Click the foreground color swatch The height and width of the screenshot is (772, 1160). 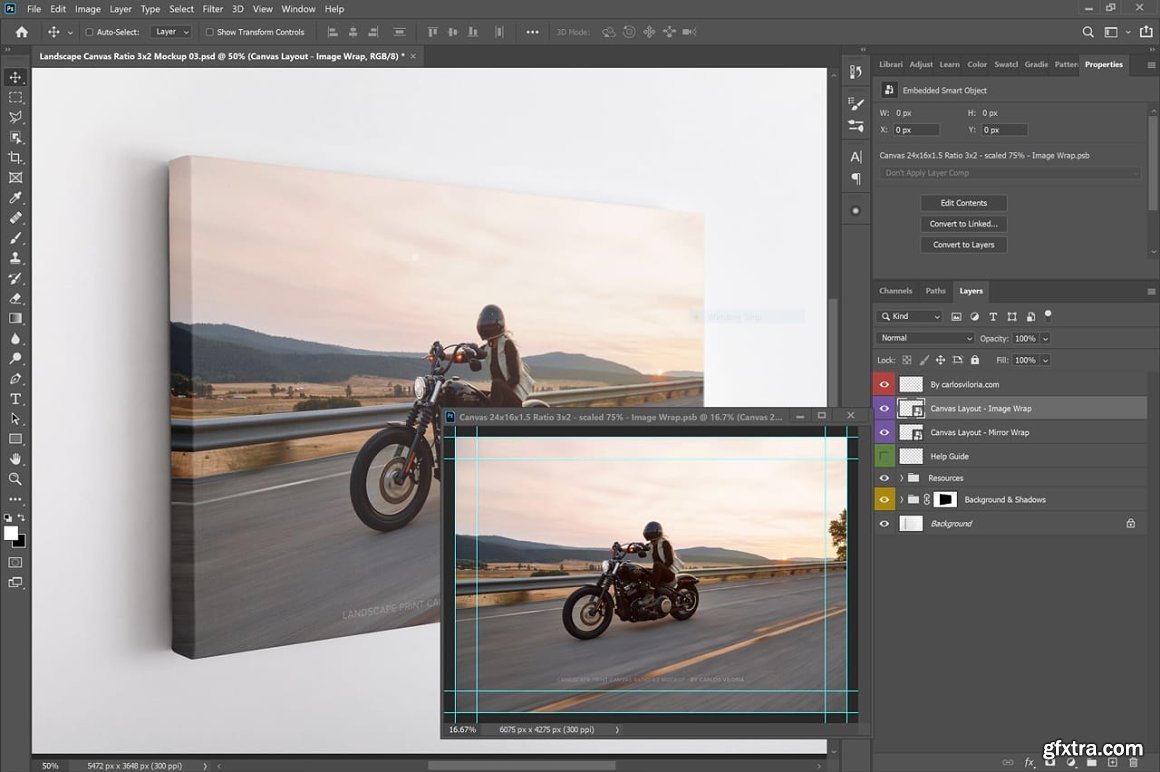coord(11,534)
